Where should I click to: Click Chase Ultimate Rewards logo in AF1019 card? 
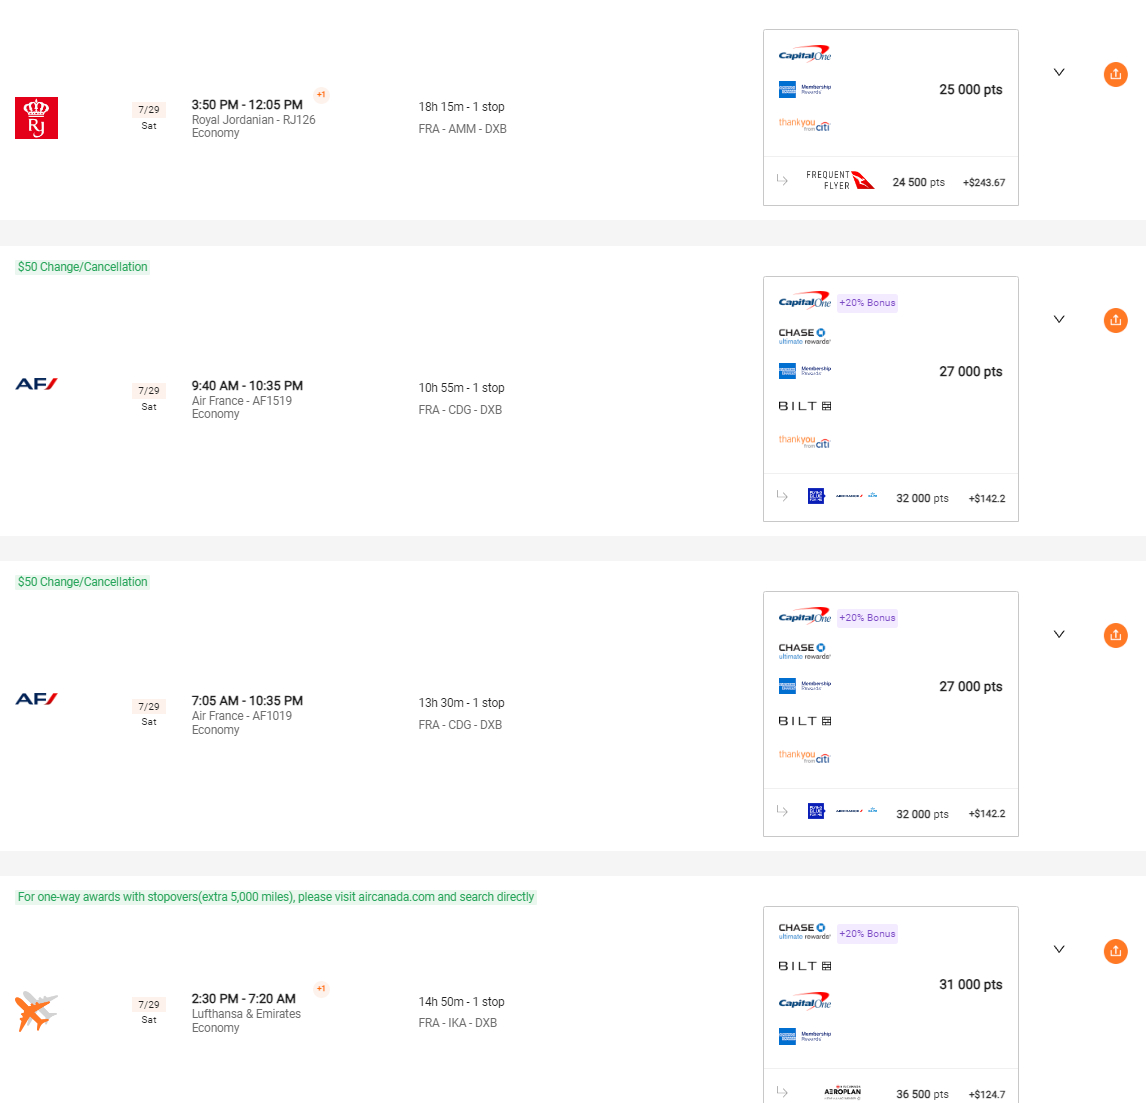(805, 651)
